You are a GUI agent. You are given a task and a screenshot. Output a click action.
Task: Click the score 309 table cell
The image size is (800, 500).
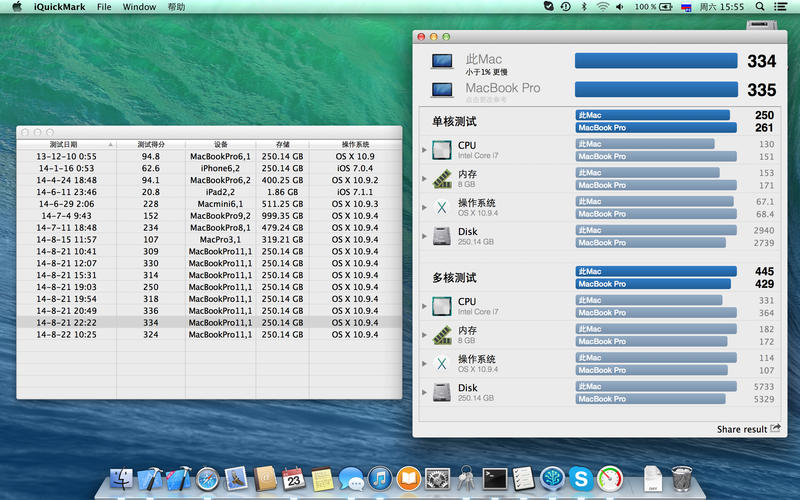(x=151, y=251)
